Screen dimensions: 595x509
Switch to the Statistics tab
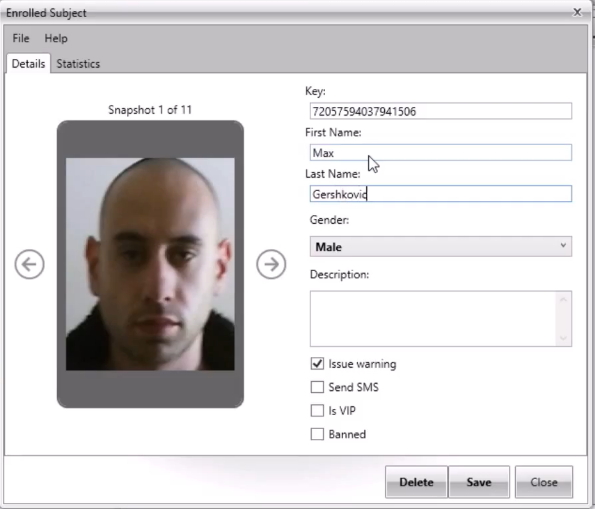pyautogui.click(x=78, y=64)
